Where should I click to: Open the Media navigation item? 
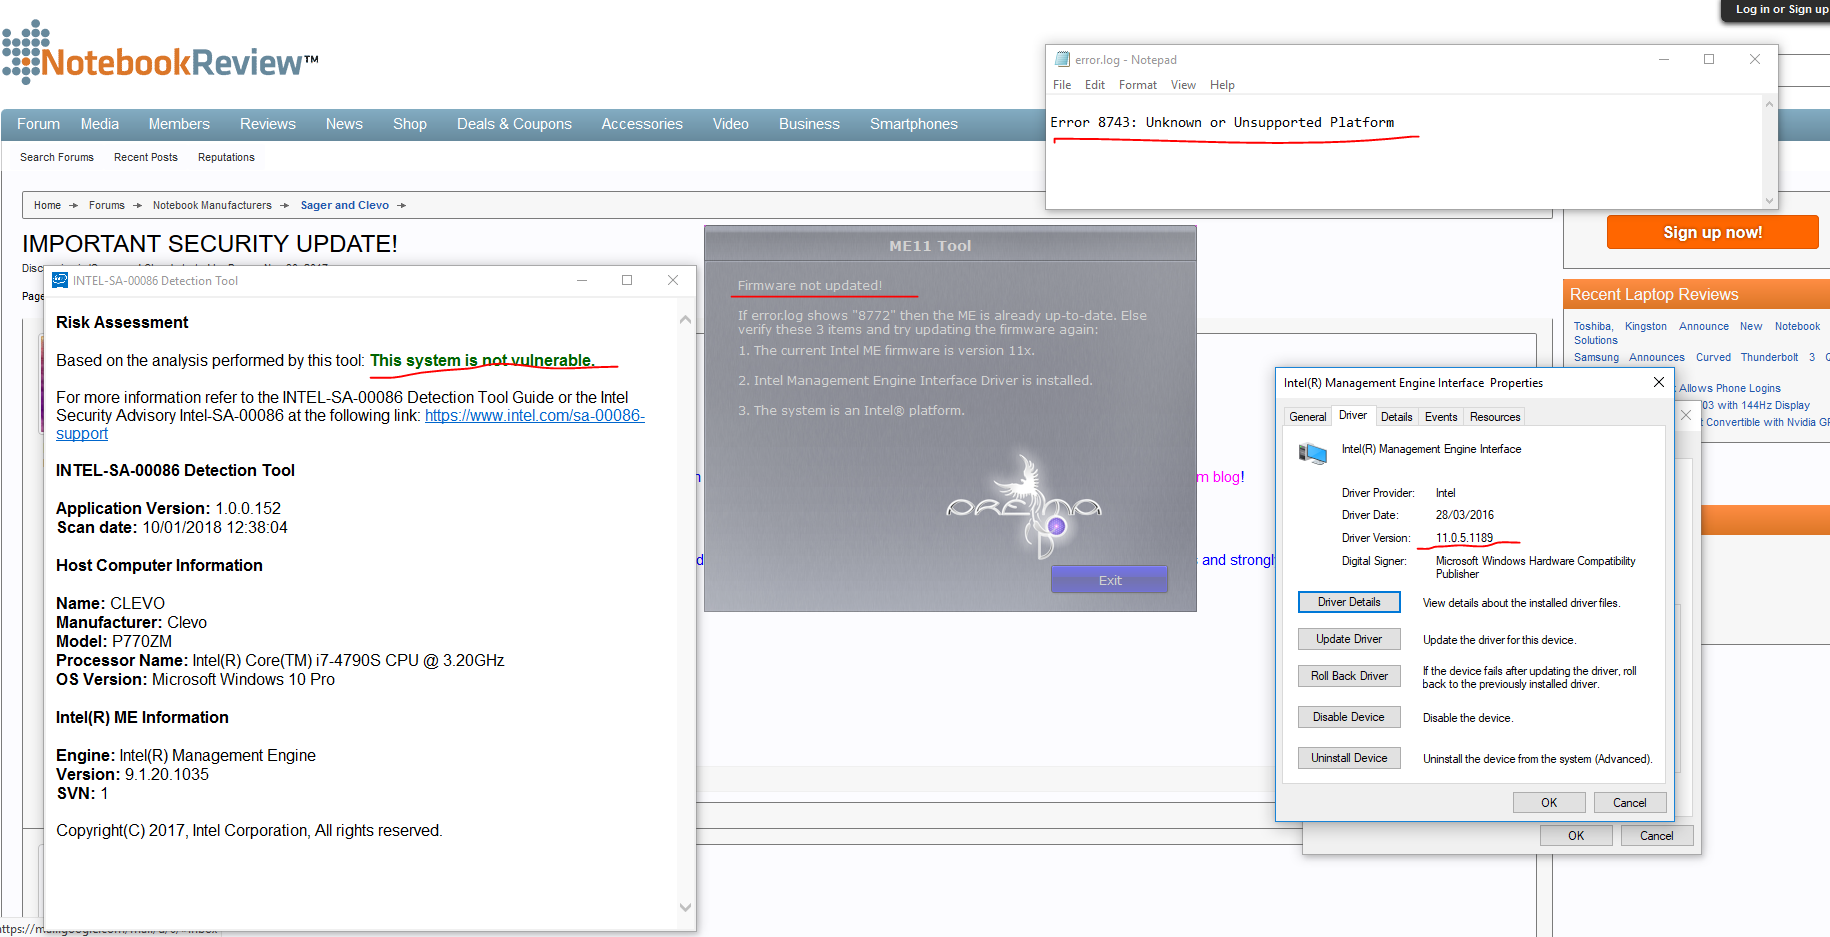coord(100,124)
